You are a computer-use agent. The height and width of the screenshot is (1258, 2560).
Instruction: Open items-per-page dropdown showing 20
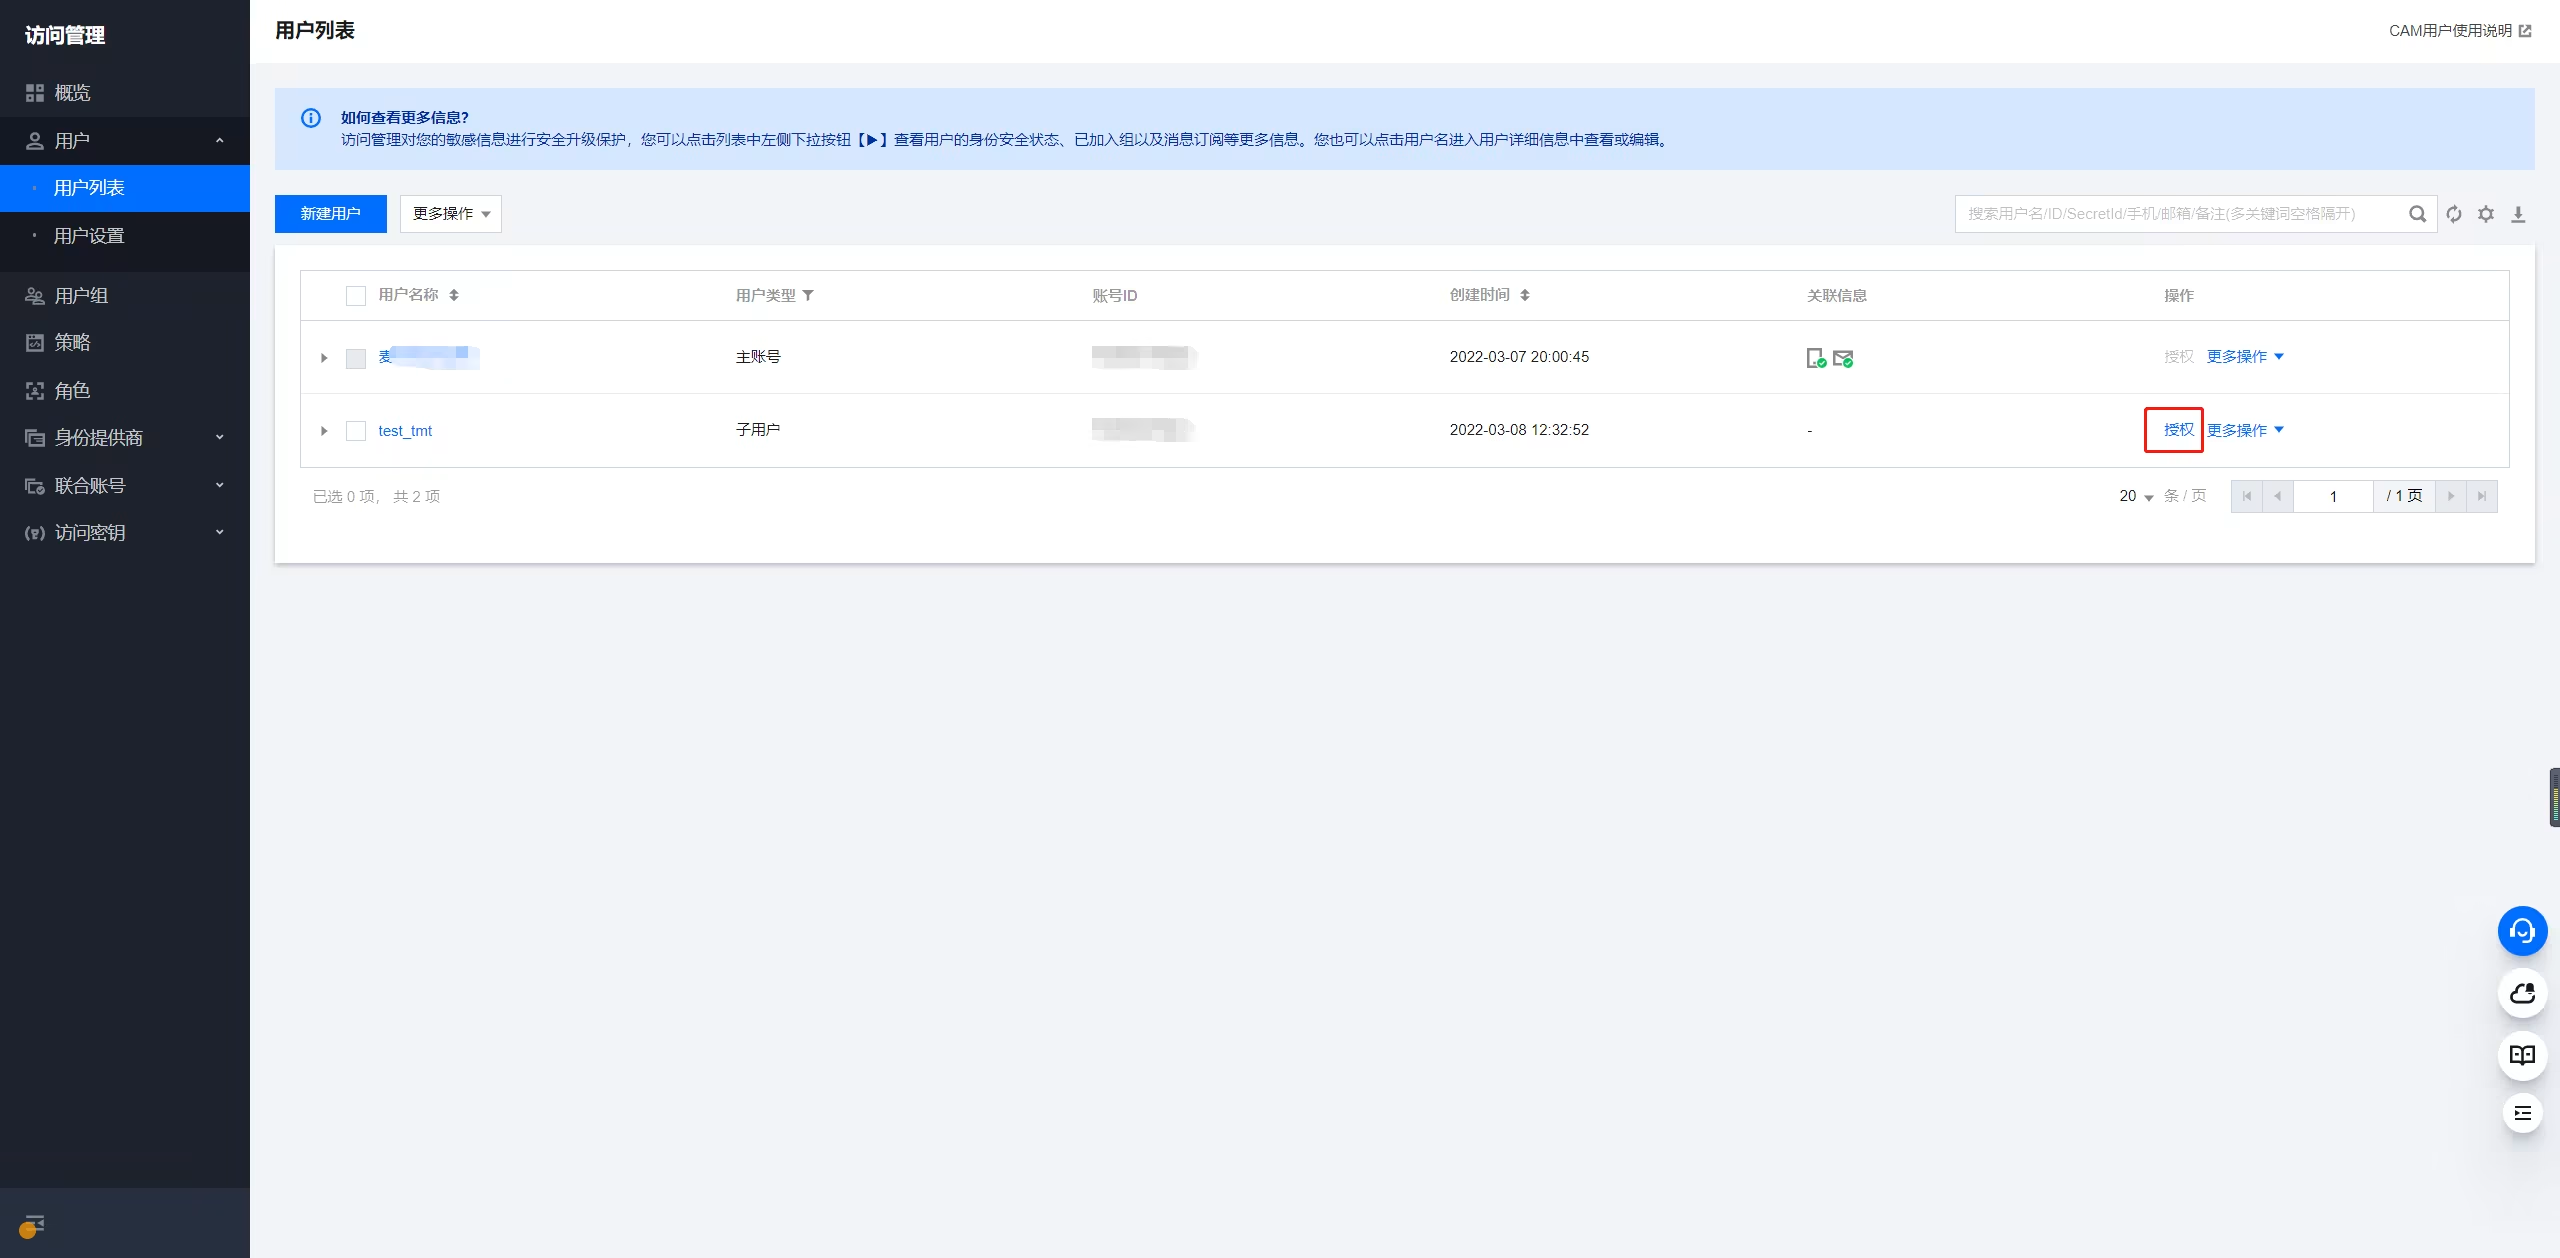coord(2136,496)
